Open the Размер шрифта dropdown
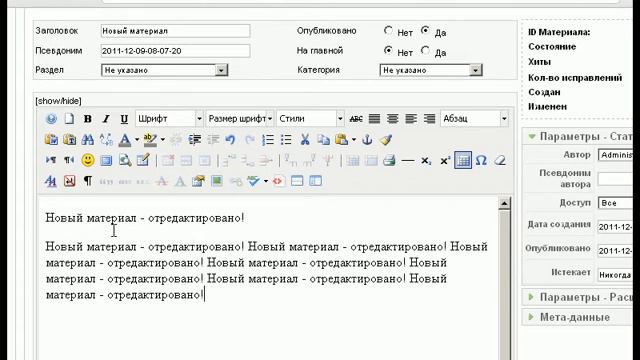 240,119
